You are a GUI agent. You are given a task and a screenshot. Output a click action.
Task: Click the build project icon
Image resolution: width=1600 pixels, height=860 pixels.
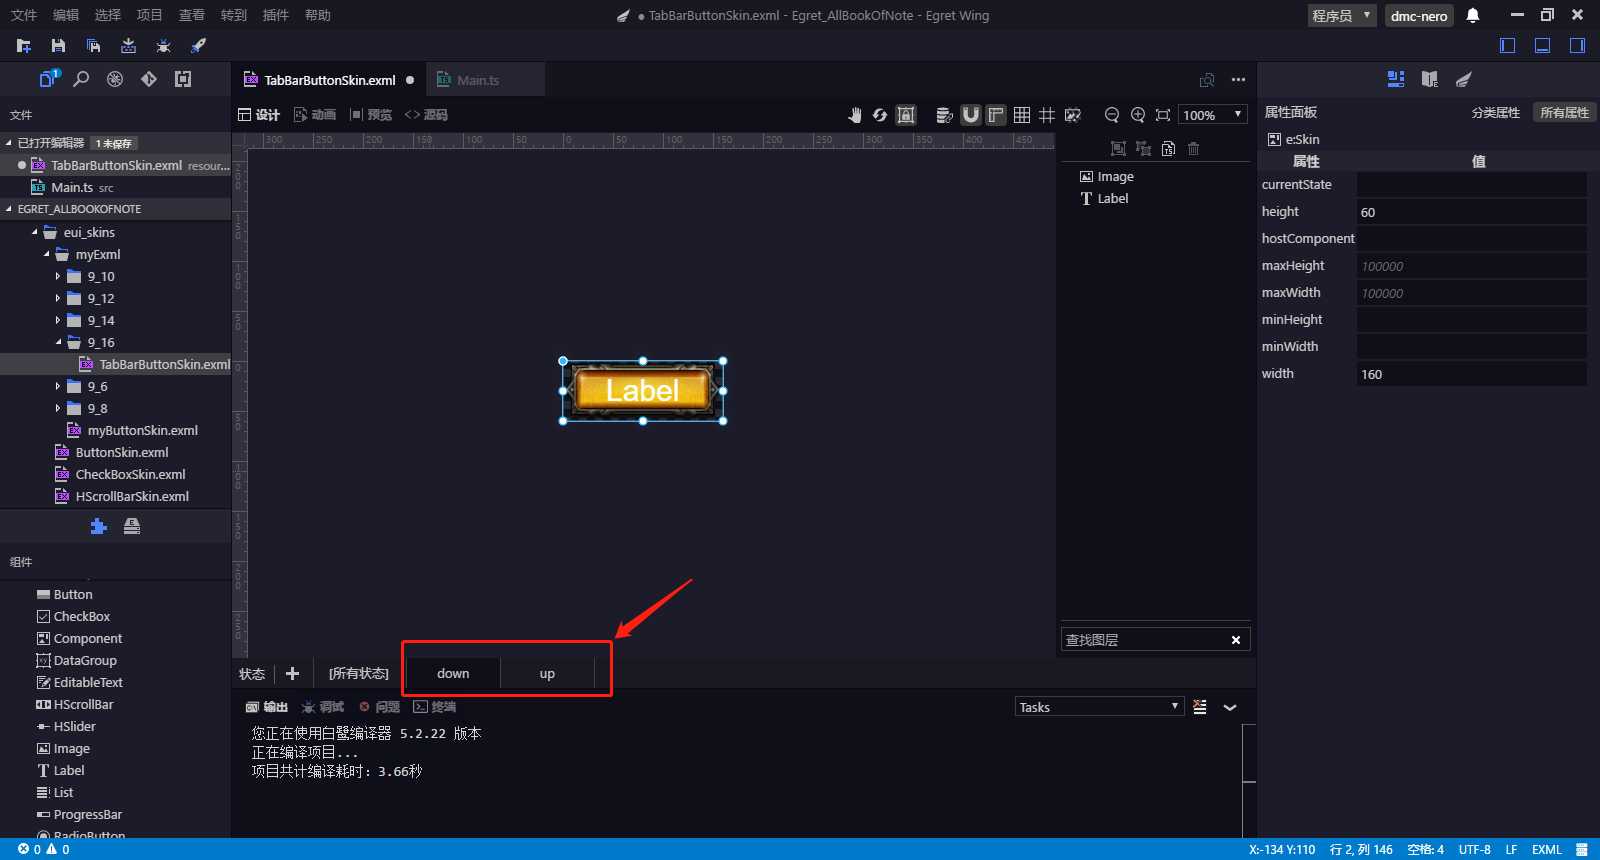tap(128, 46)
